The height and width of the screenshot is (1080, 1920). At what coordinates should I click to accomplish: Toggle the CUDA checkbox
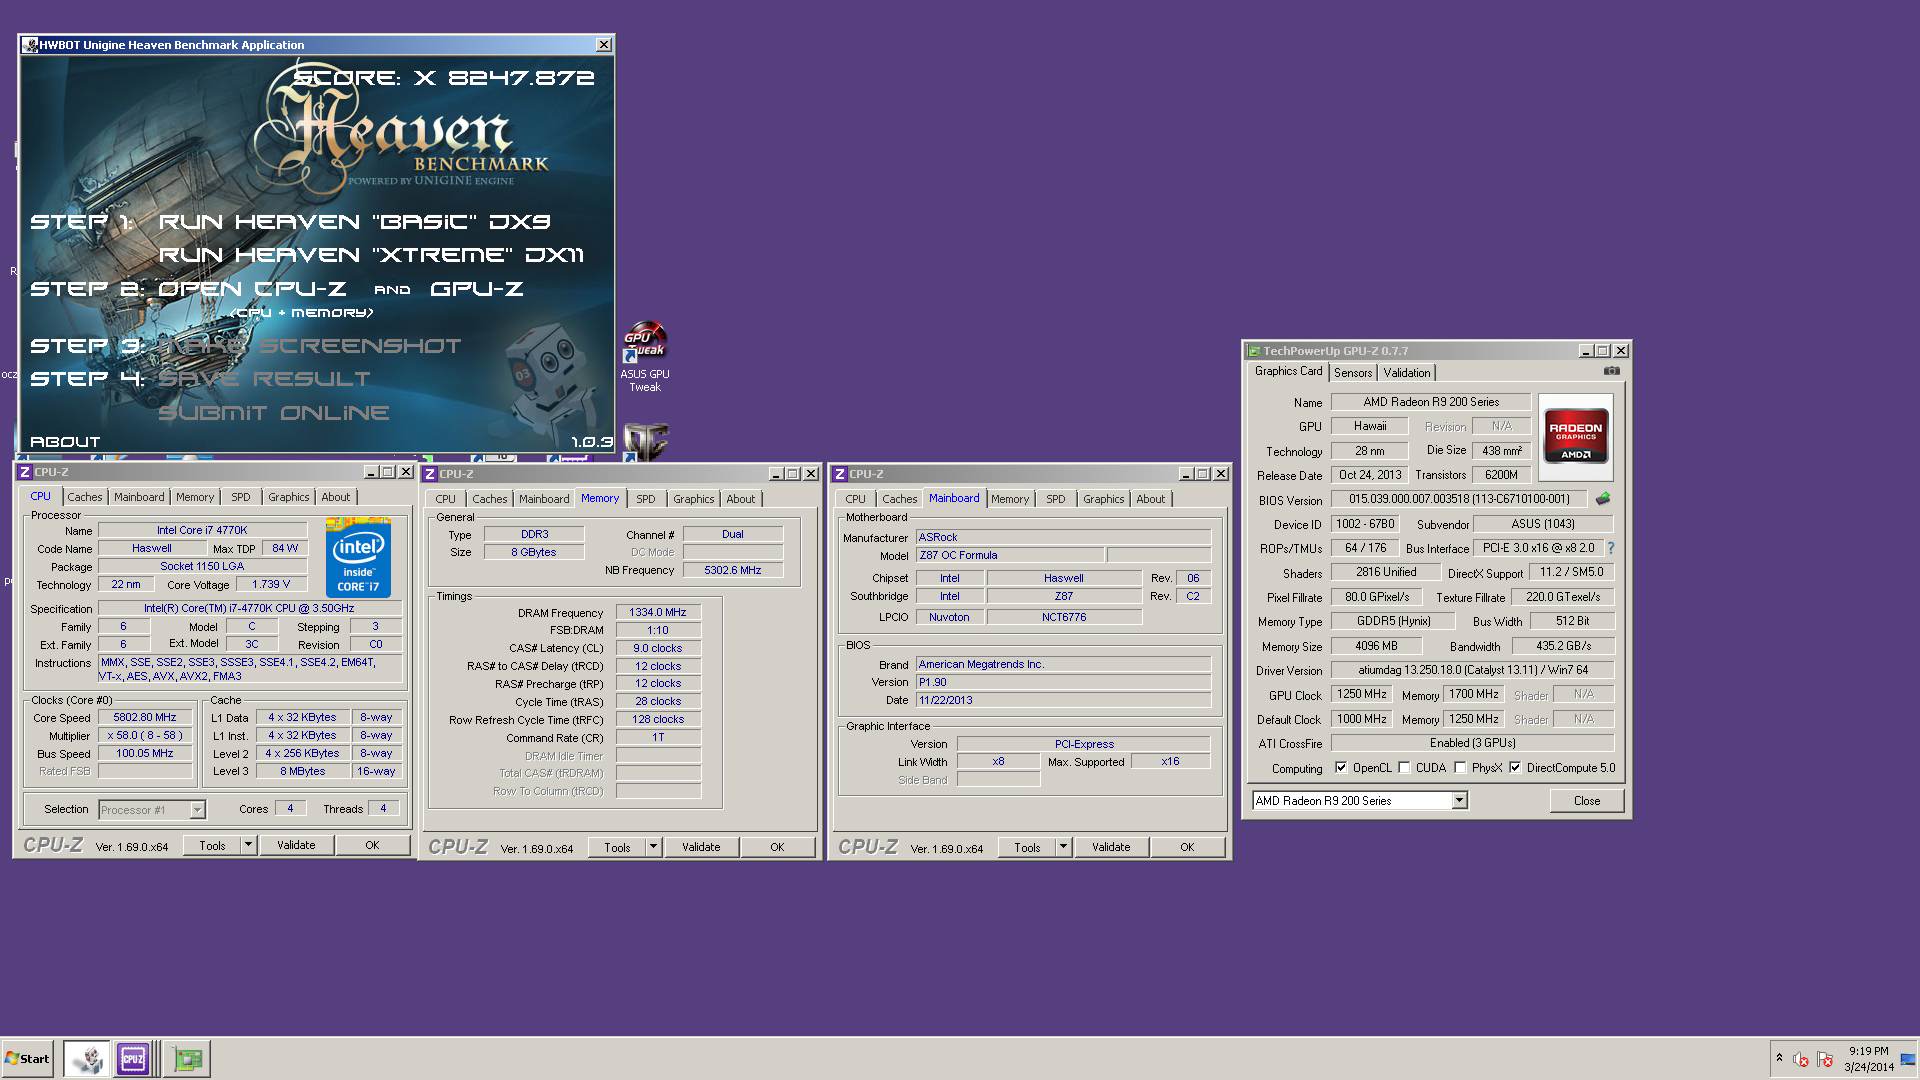click(1404, 768)
